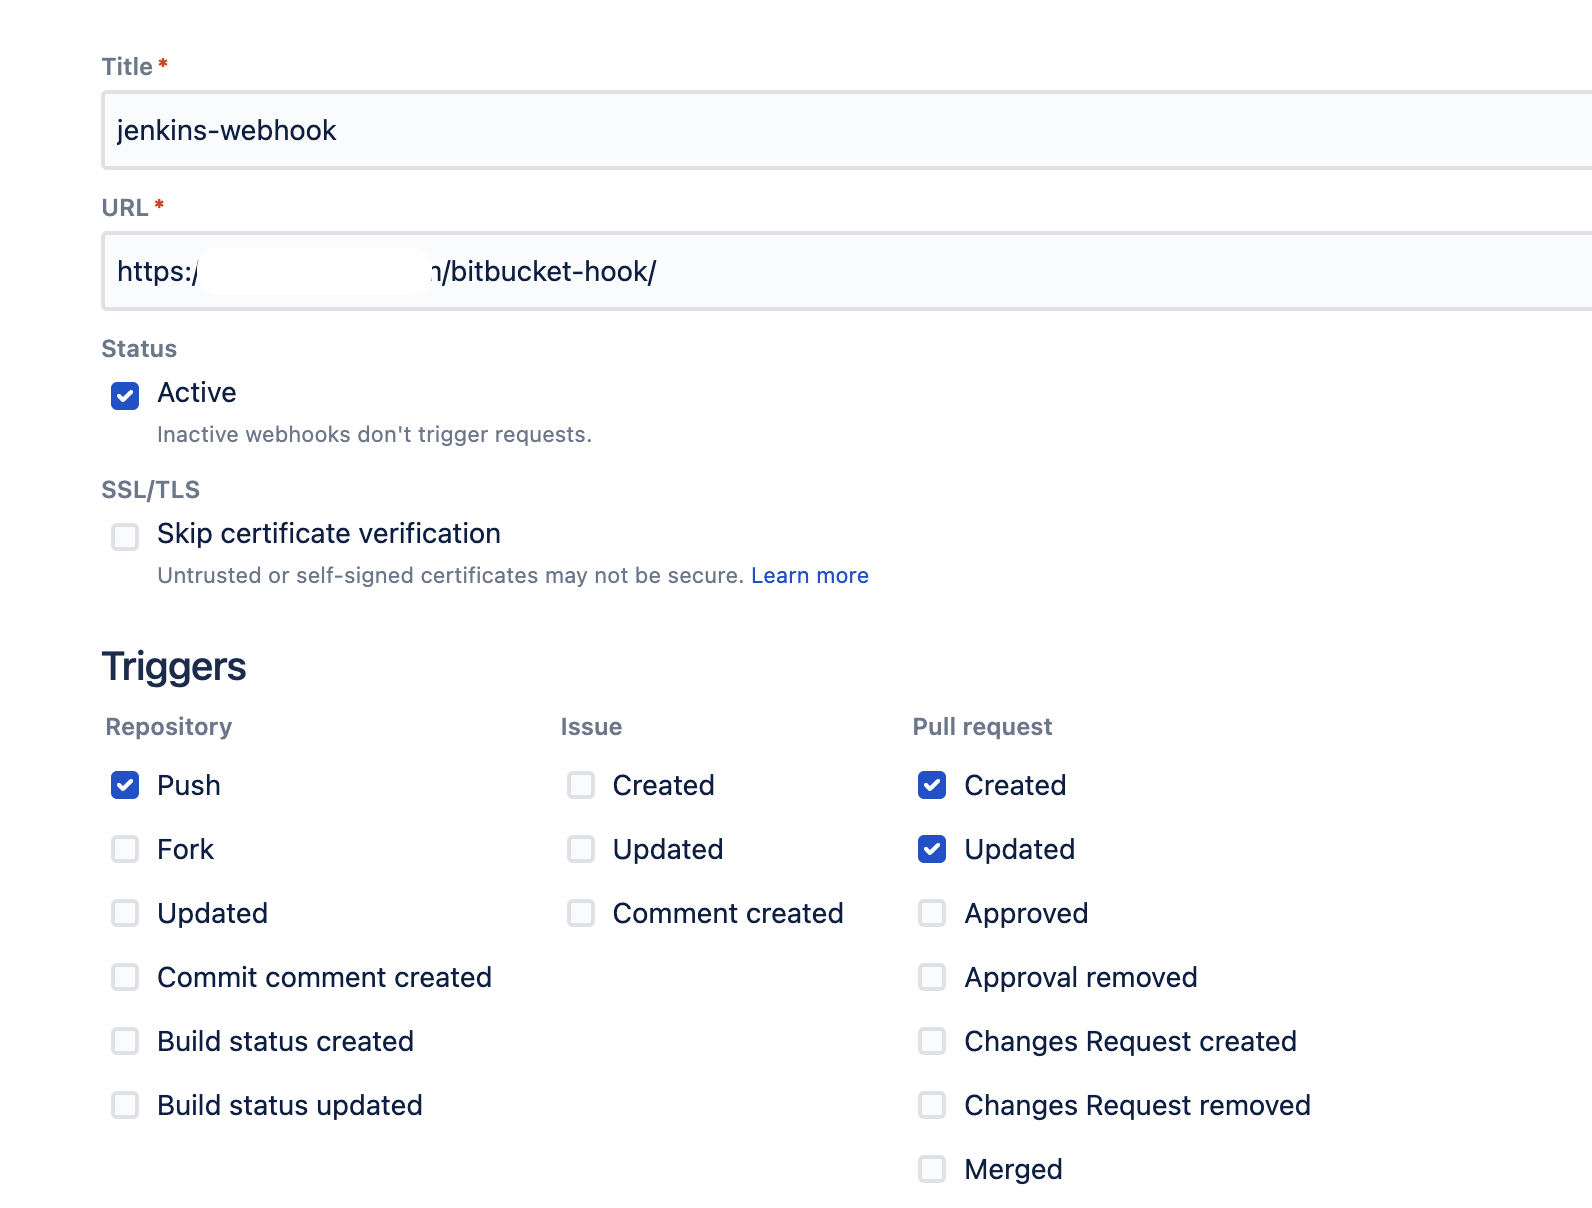Click the webhook URL input field
This screenshot has height=1208, width=1592.
[900, 272]
